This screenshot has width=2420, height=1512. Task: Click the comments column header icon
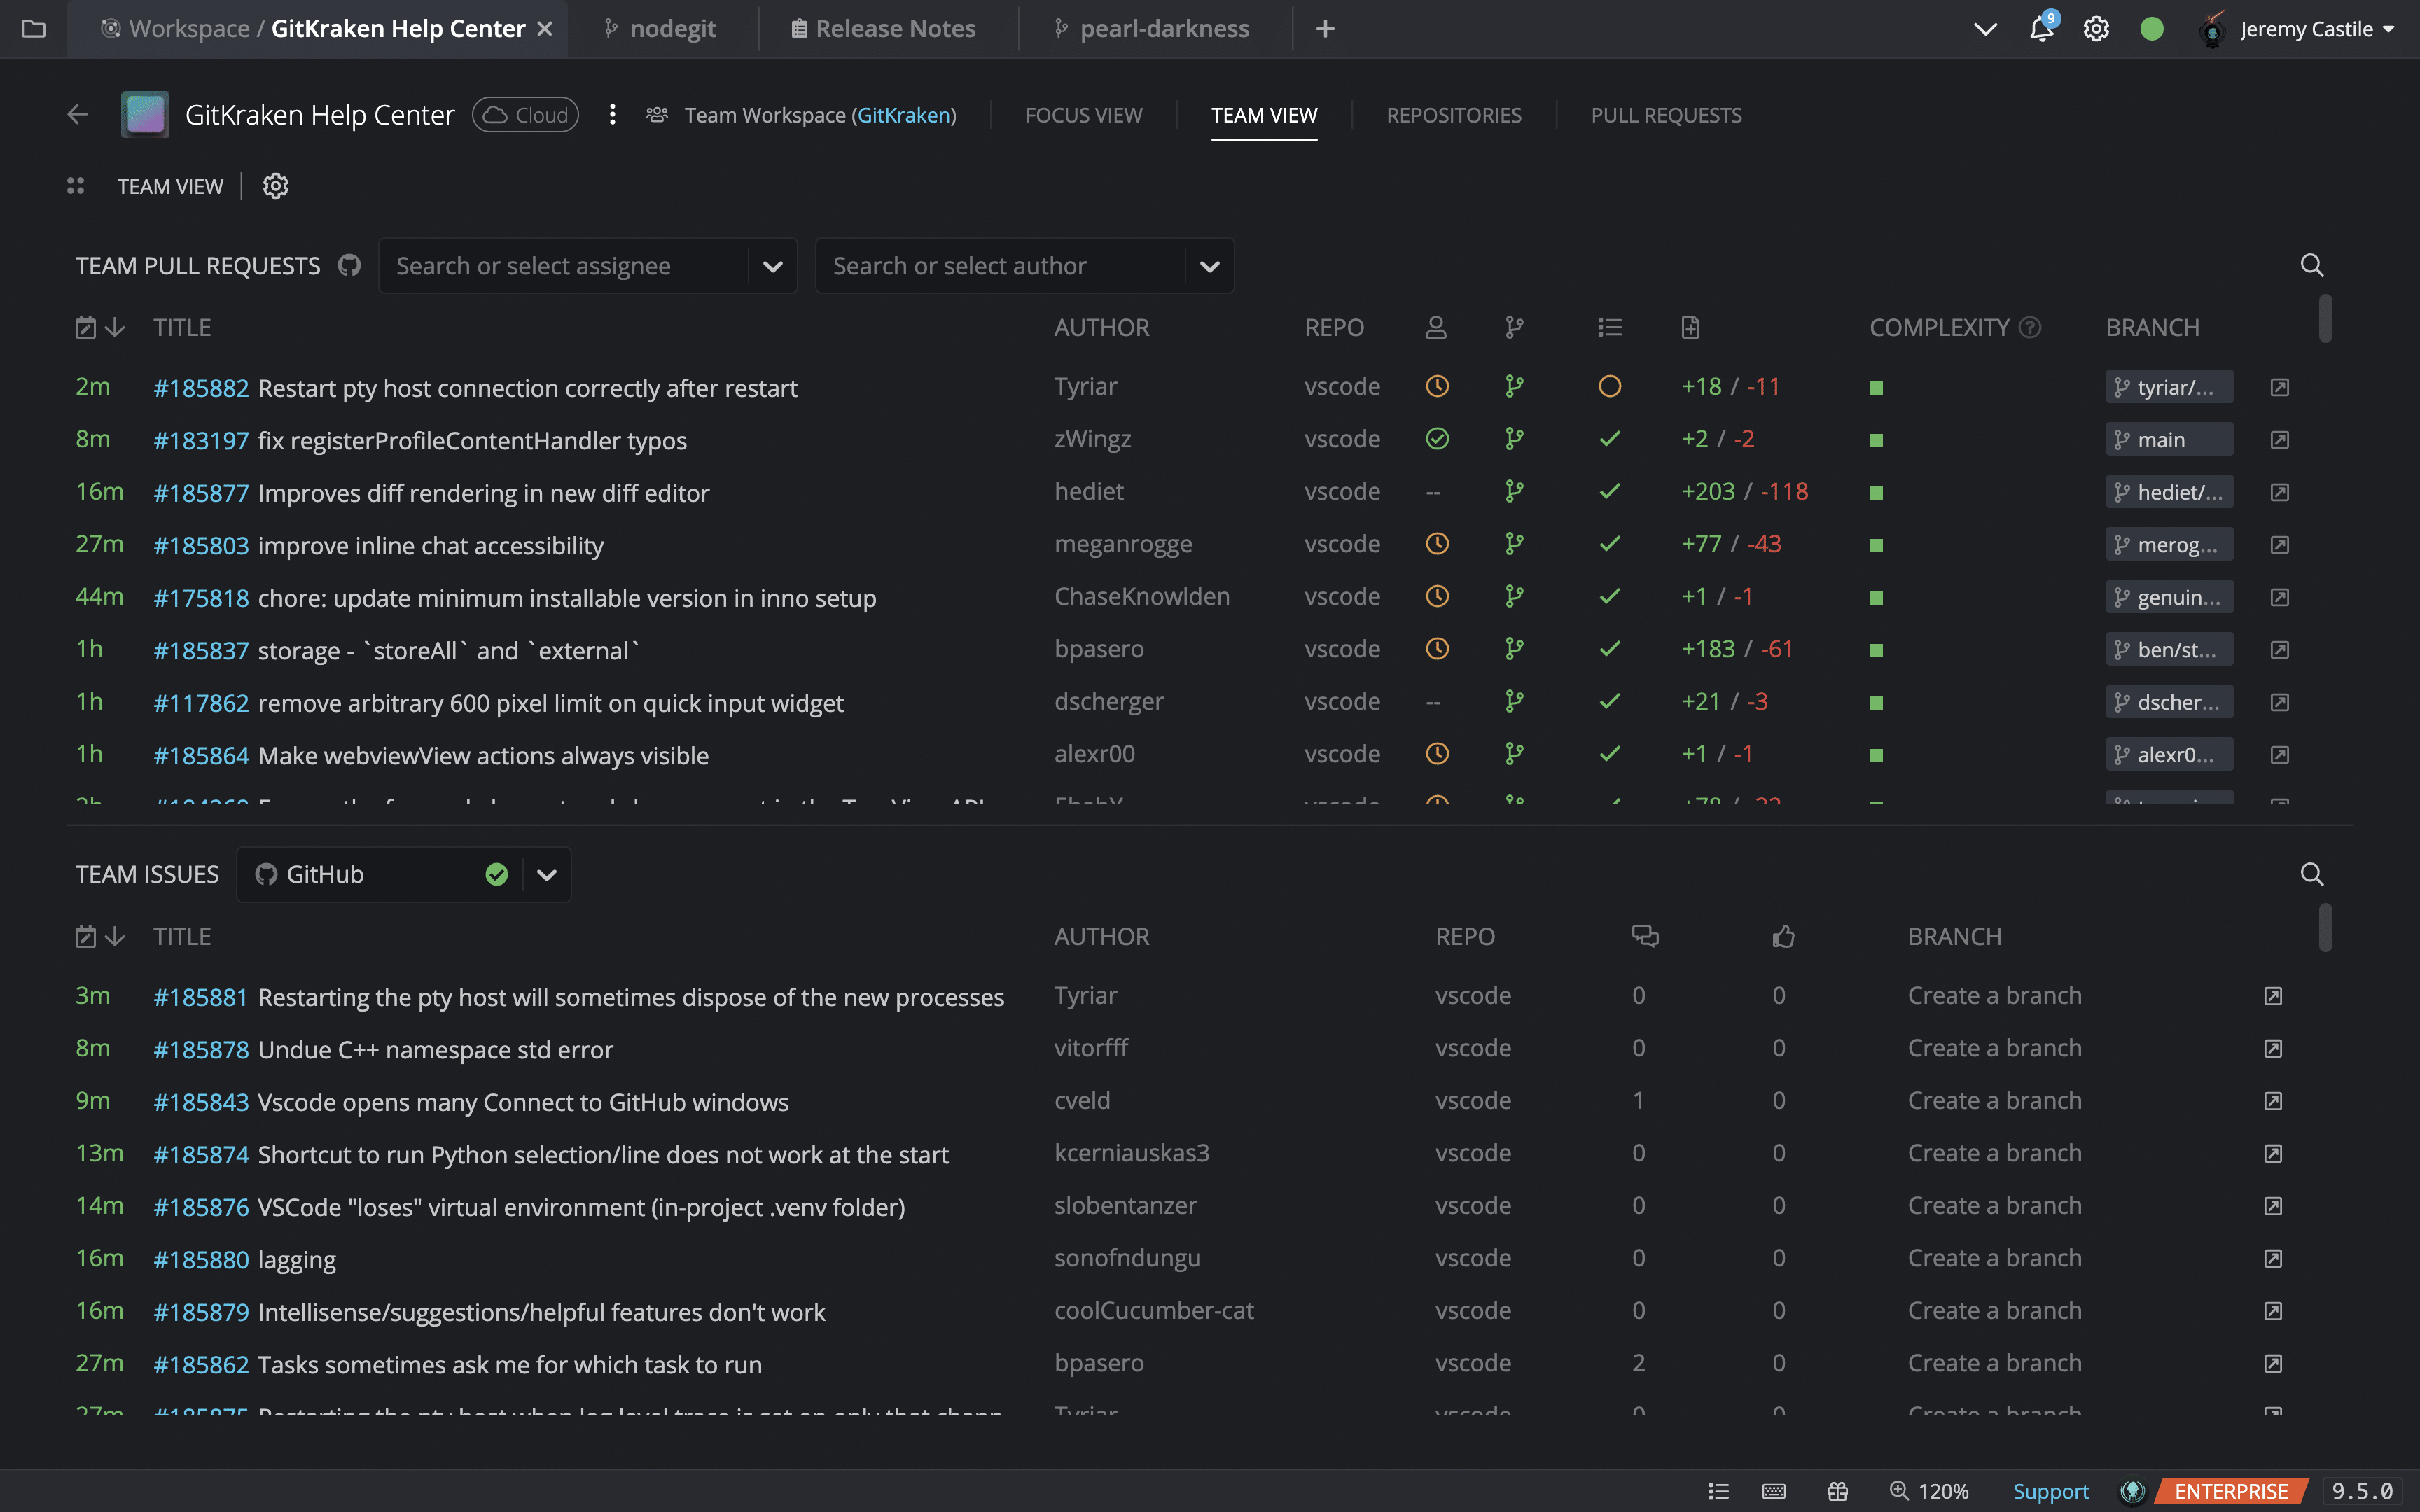(x=1645, y=937)
